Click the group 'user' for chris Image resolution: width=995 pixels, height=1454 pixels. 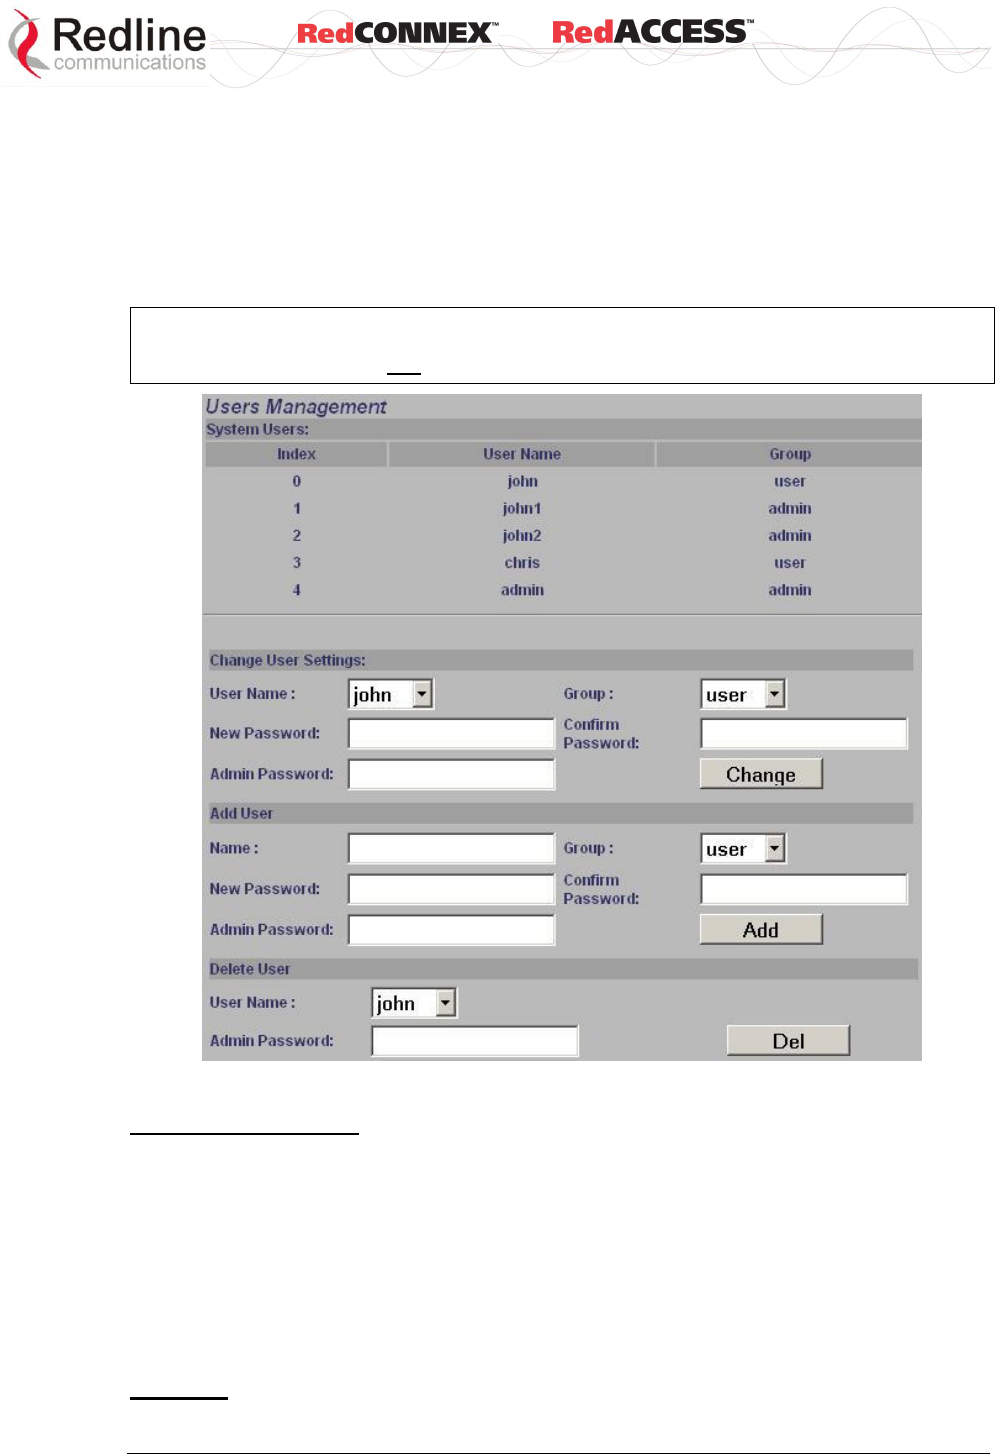point(789,562)
